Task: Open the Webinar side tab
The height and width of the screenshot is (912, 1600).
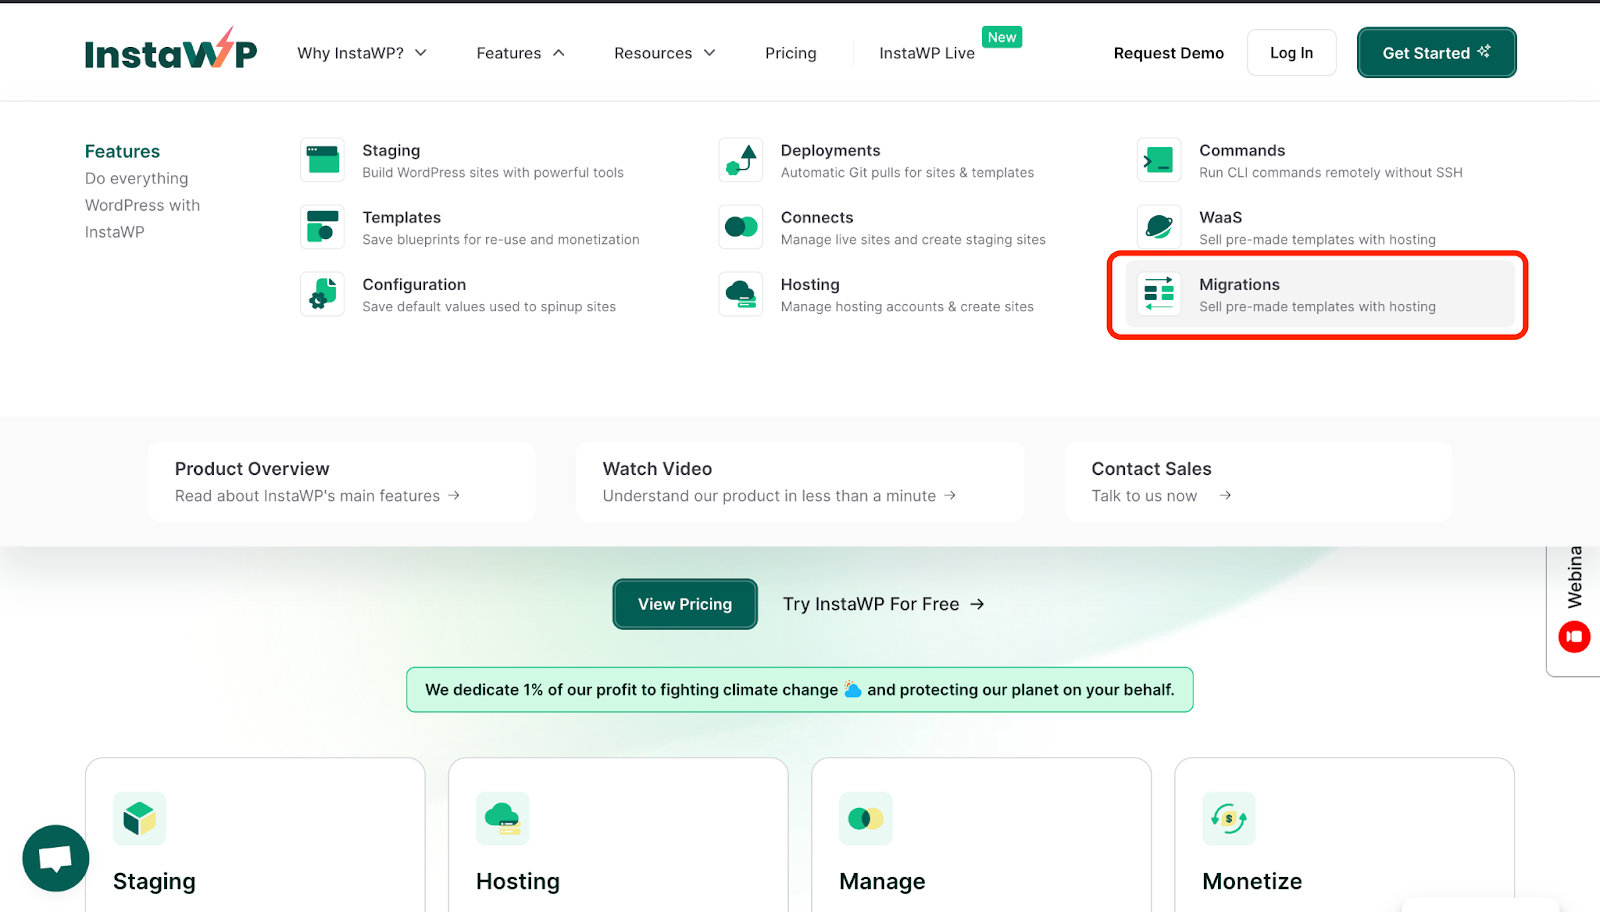Action: (1574, 611)
